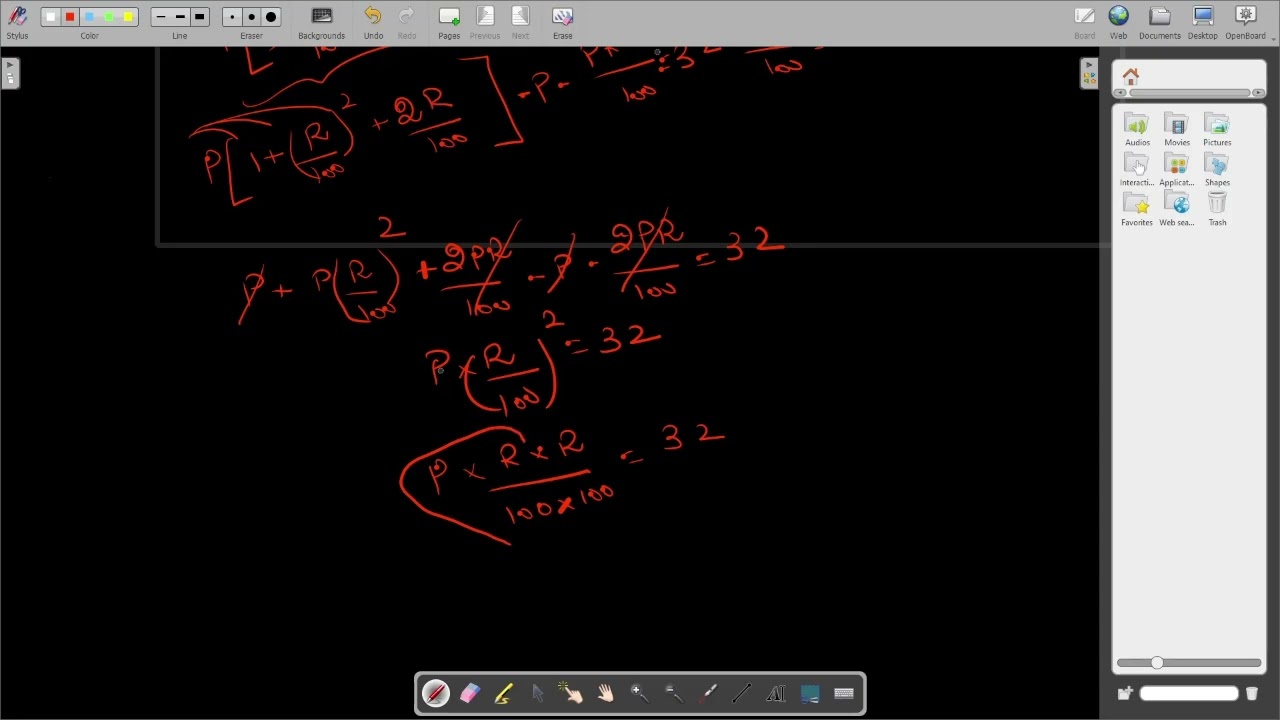The width and height of the screenshot is (1280, 720).
Task: Select the white pen color
Action: pos(51,17)
